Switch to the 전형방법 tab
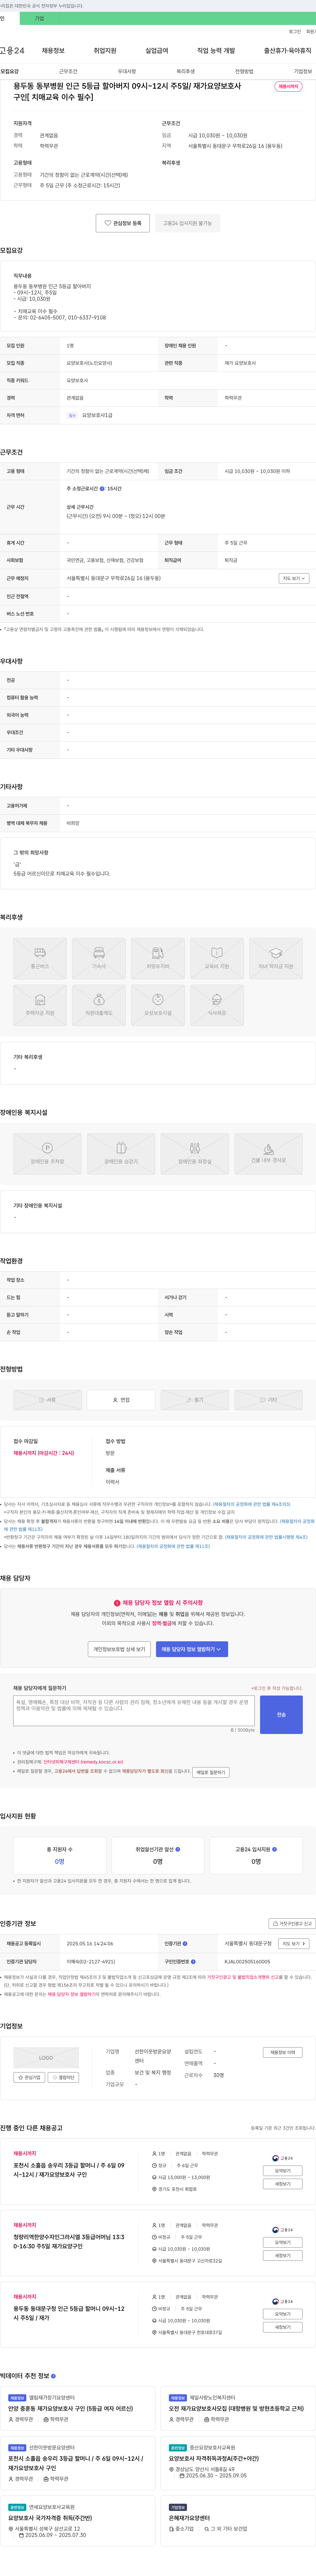316x2576 pixels. (x=244, y=72)
